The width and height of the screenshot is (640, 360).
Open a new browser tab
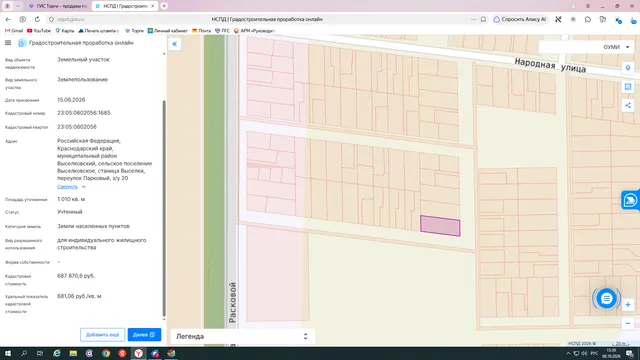coord(164,6)
